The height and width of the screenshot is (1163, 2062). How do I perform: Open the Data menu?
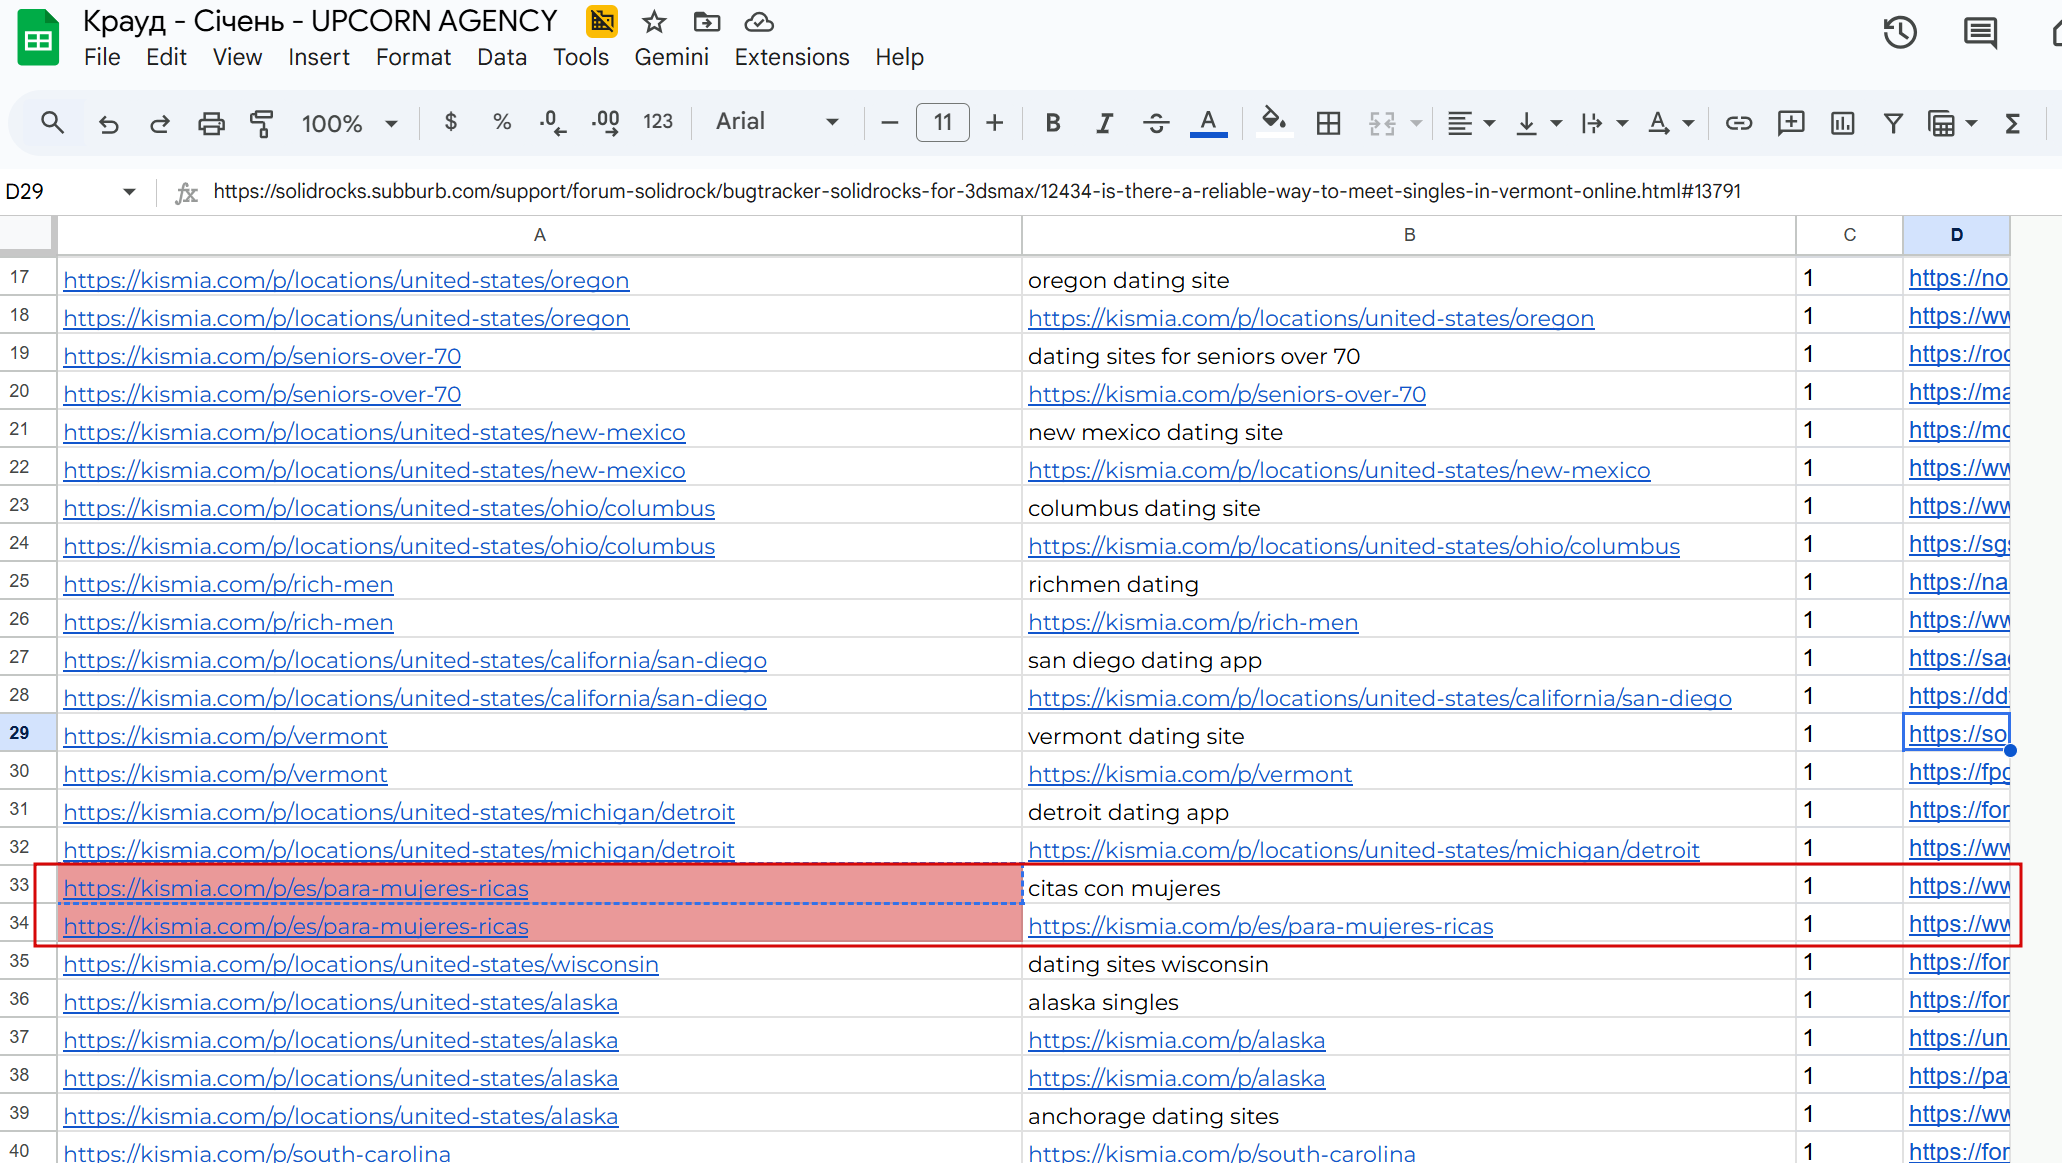tap(501, 57)
